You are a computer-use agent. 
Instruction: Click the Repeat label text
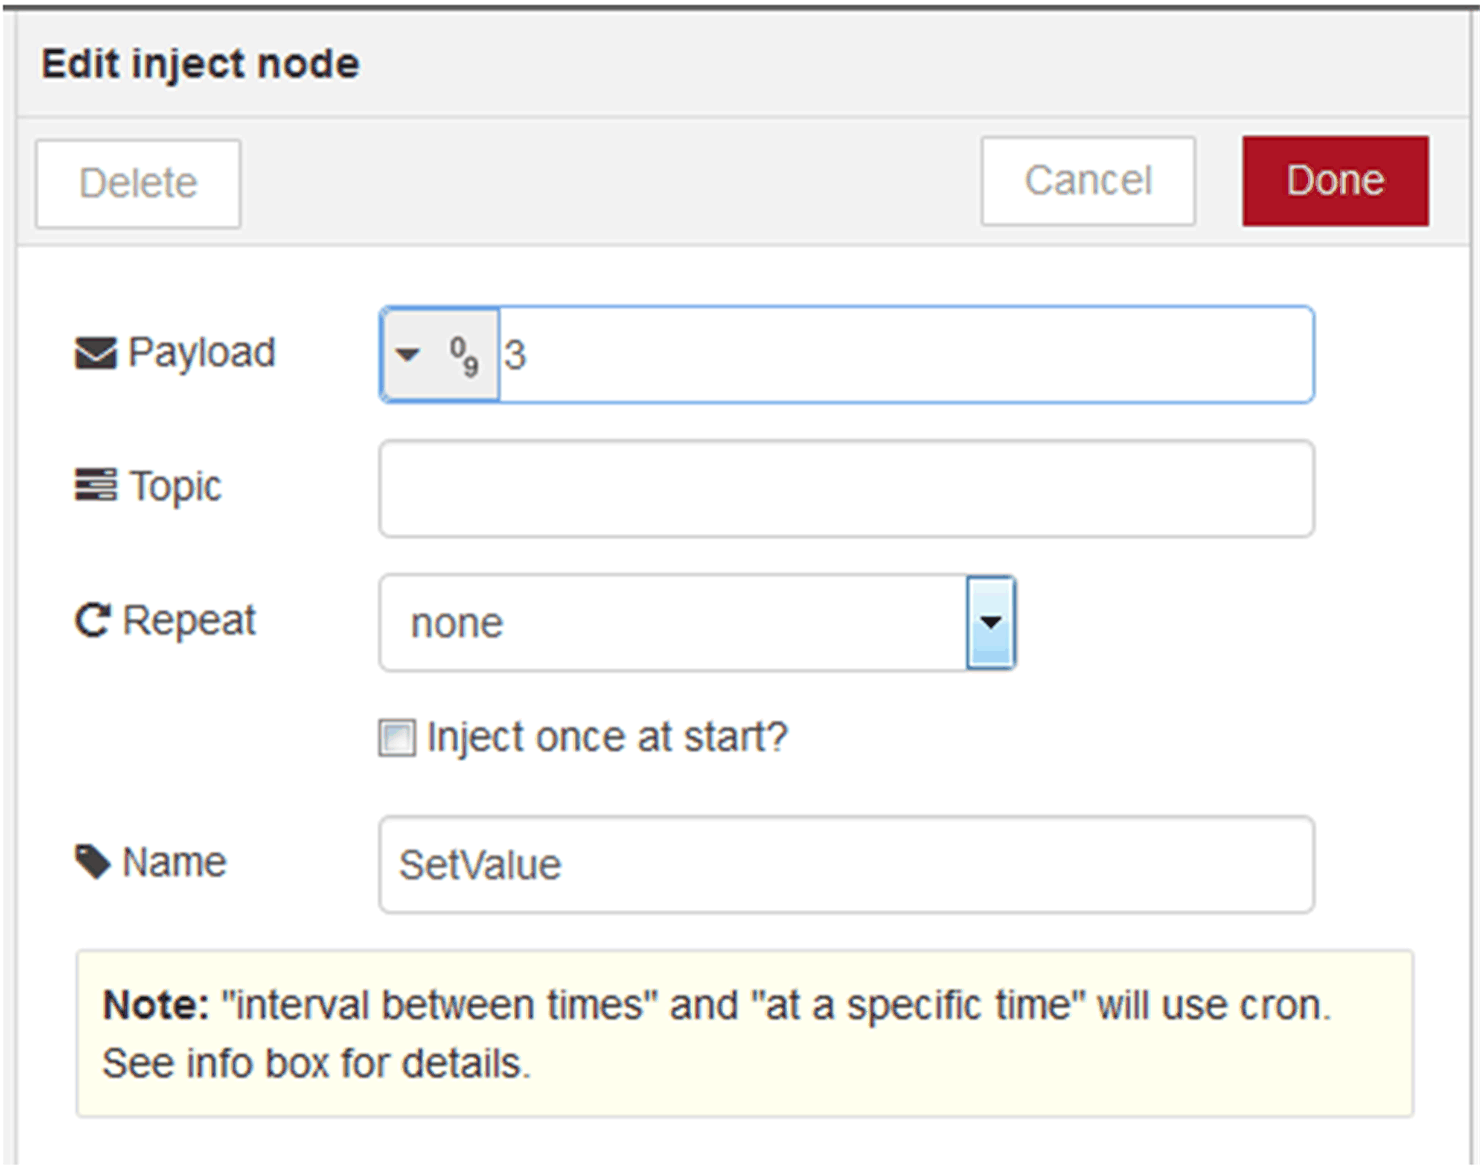pyautogui.click(x=189, y=621)
